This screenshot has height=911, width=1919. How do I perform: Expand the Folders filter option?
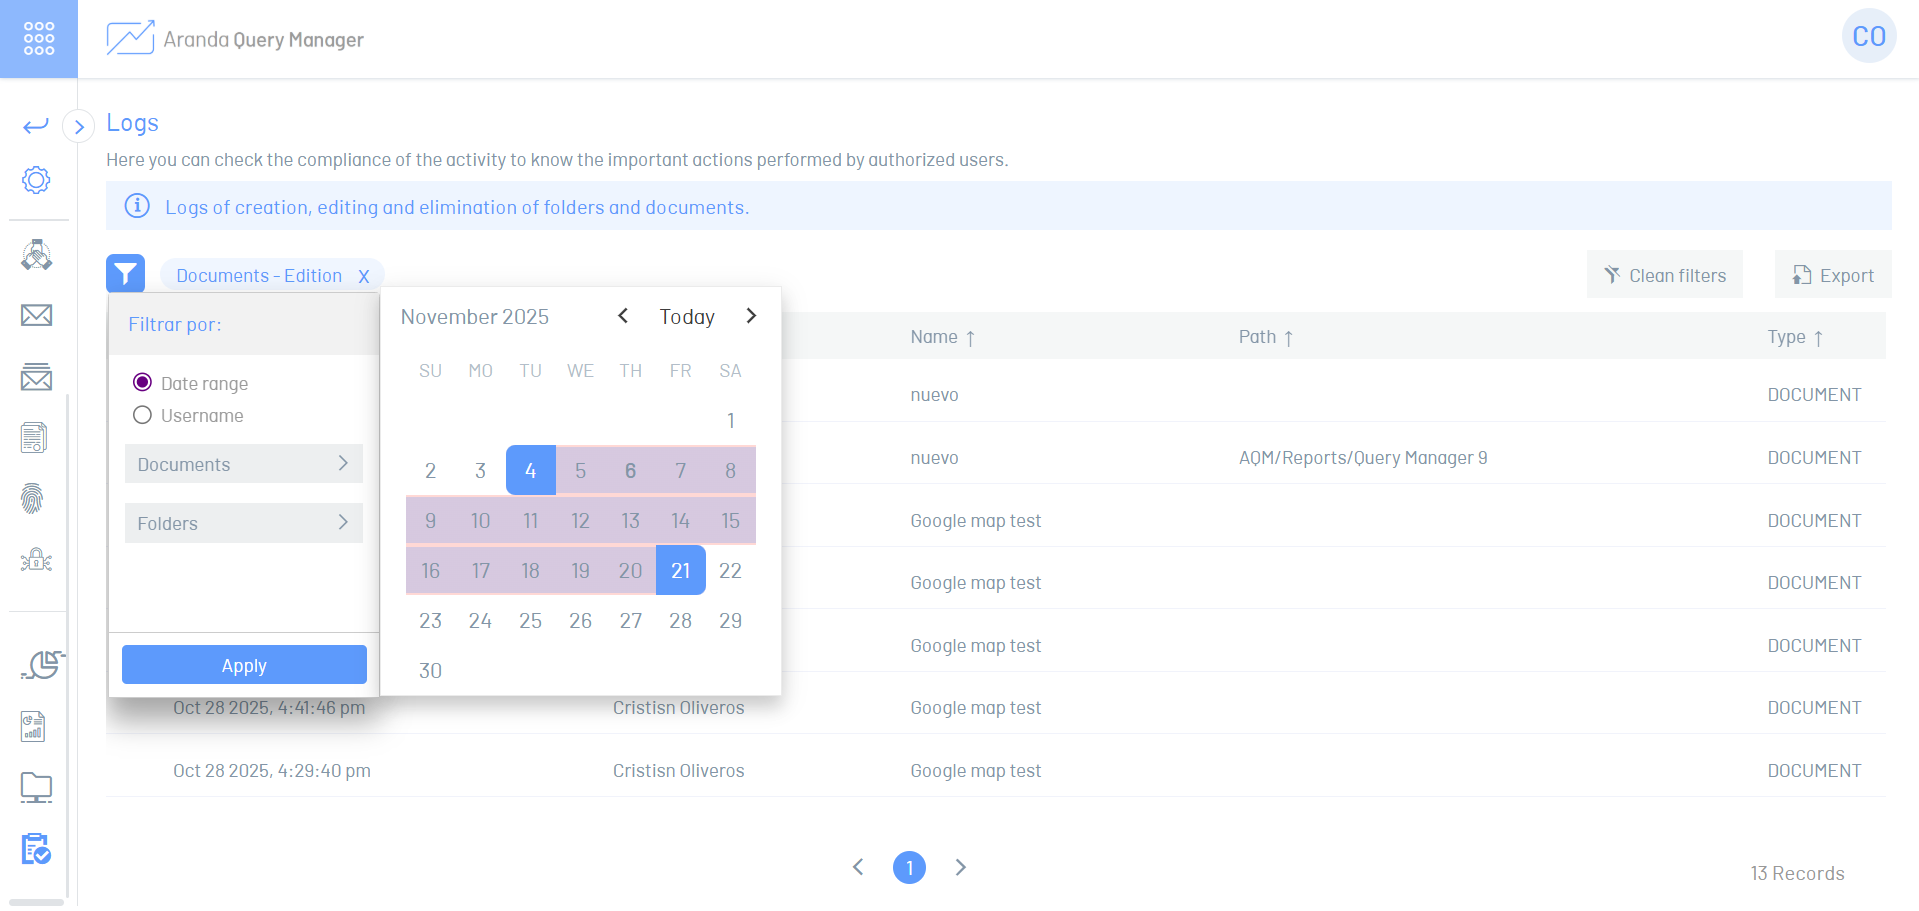click(243, 523)
